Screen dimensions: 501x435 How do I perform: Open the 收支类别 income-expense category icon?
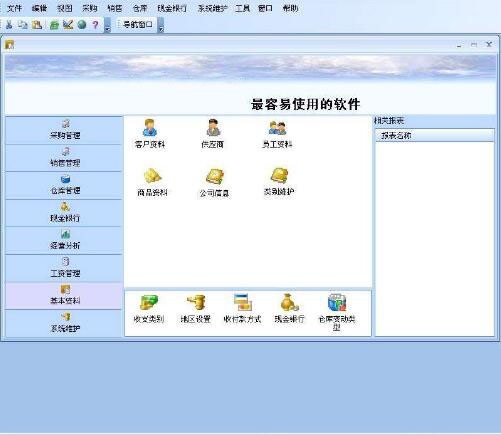tap(149, 309)
